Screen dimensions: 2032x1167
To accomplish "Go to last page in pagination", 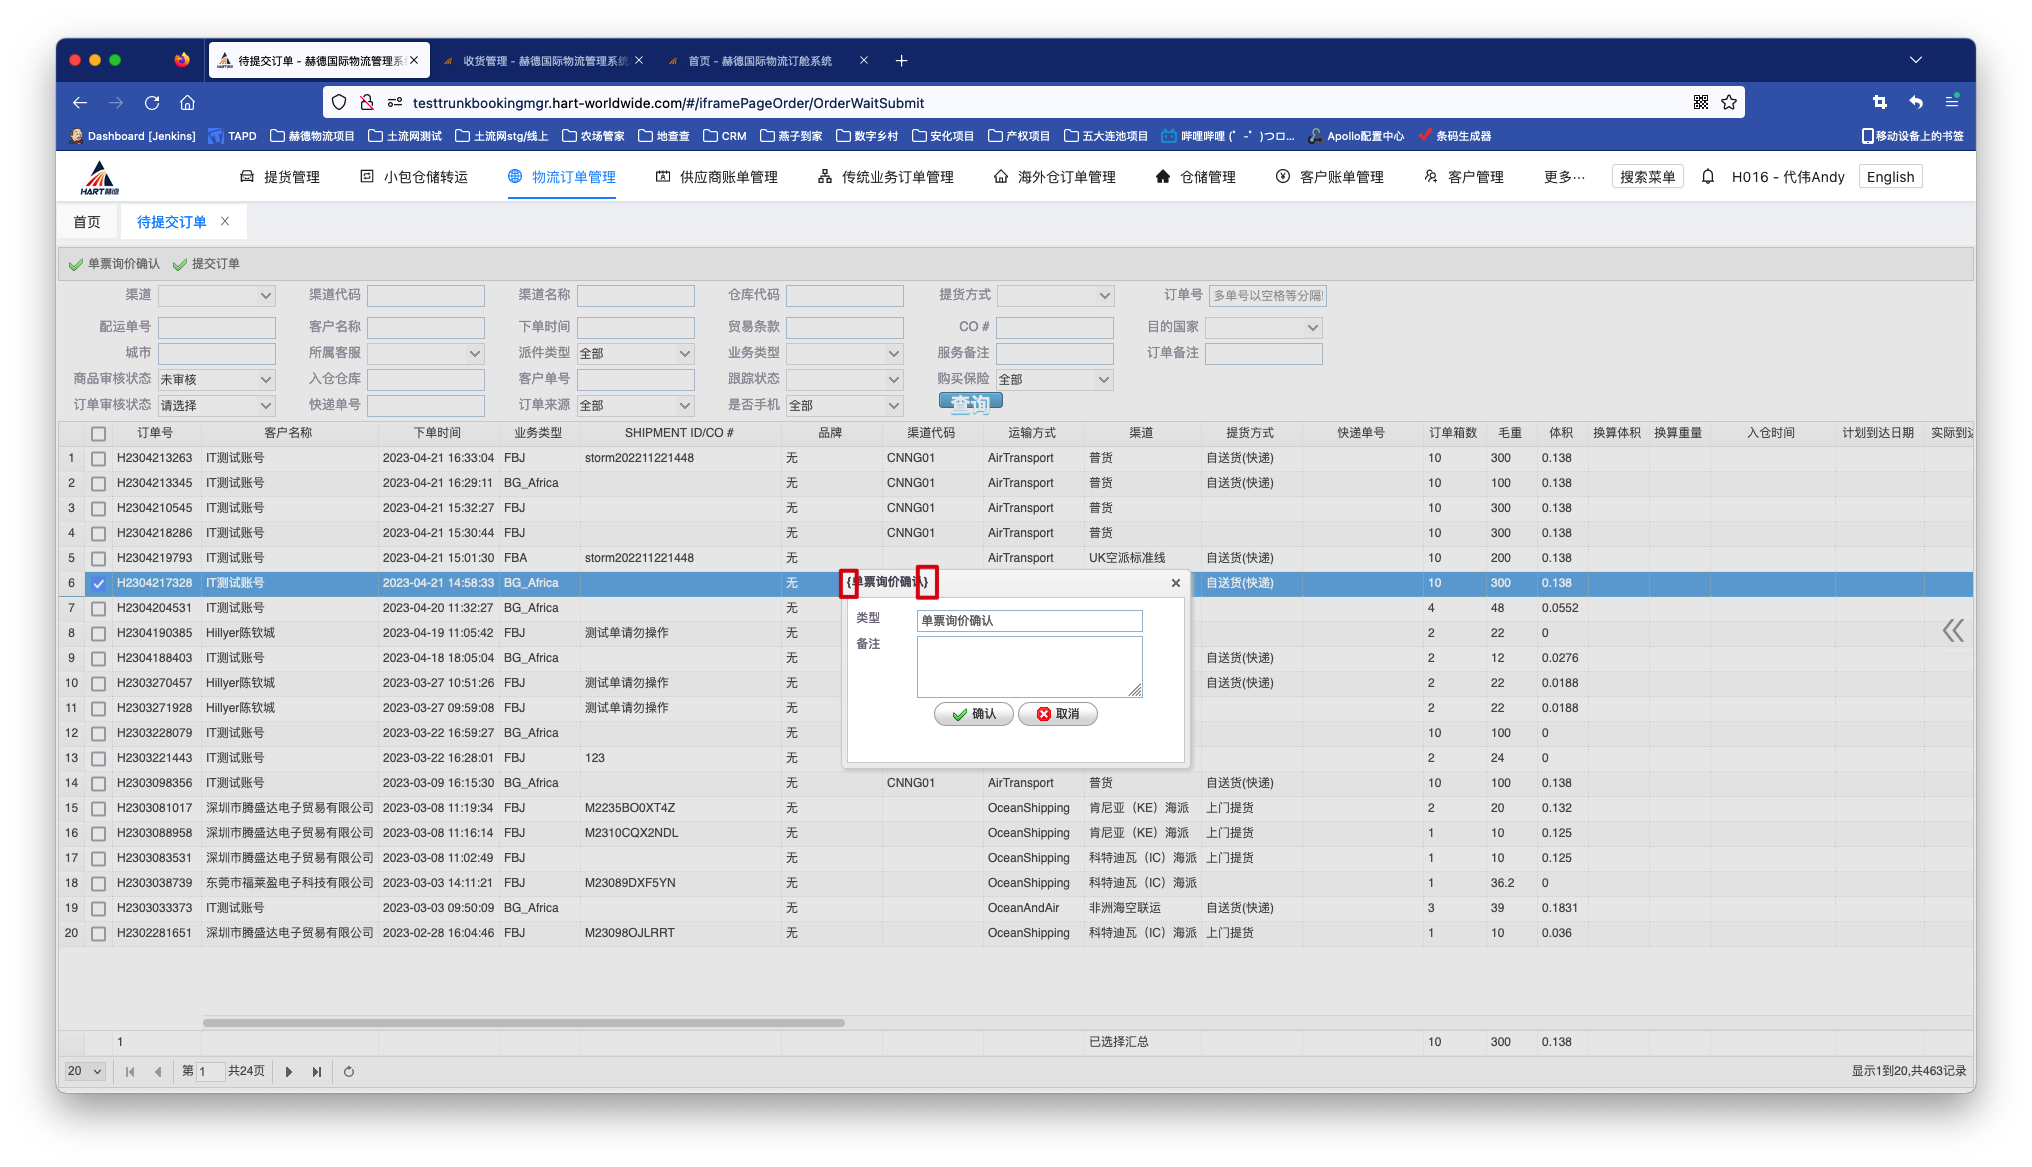I will [x=317, y=1072].
